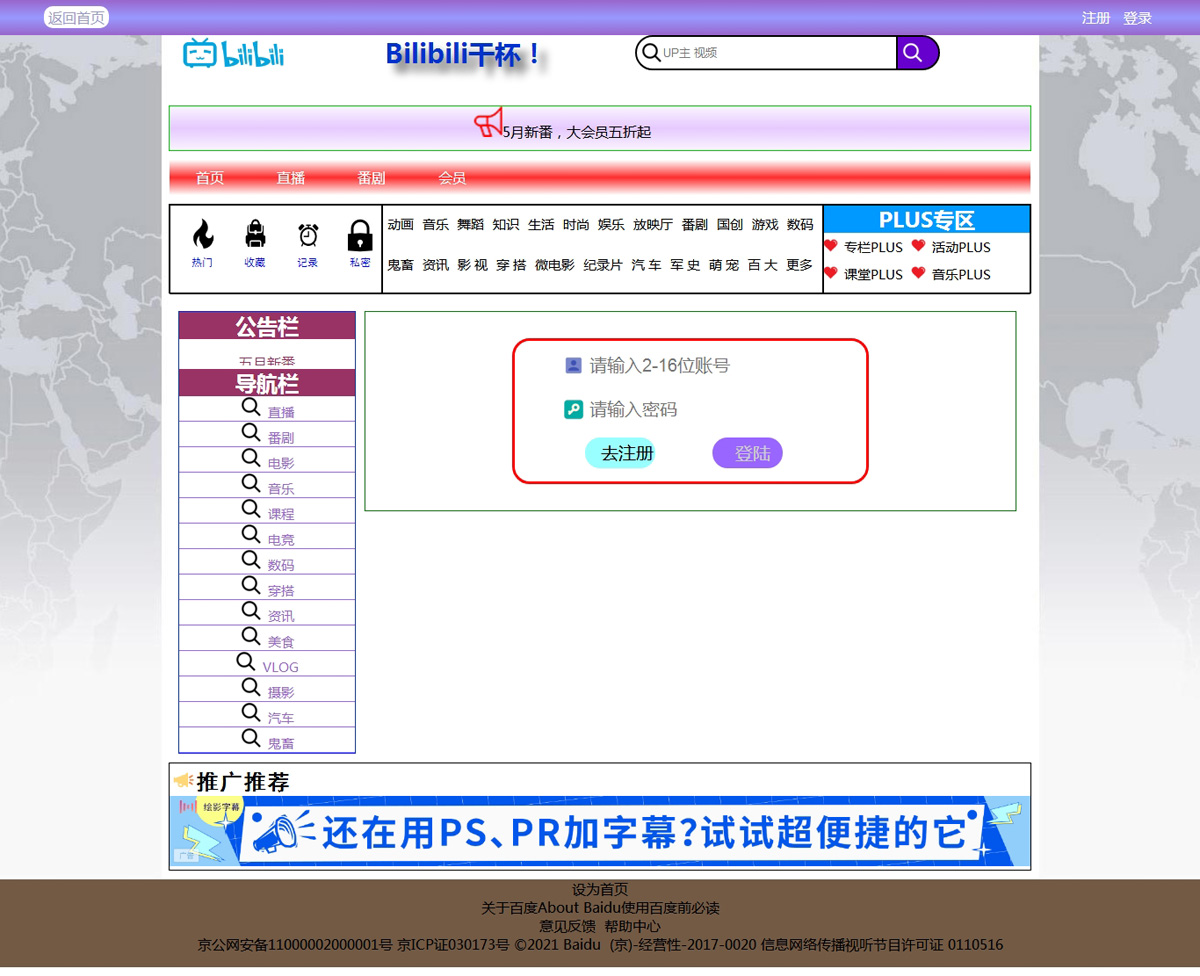Open the 收藏 backpack icon
The width and height of the screenshot is (1200, 976).
pyautogui.click(x=255, y=235)
